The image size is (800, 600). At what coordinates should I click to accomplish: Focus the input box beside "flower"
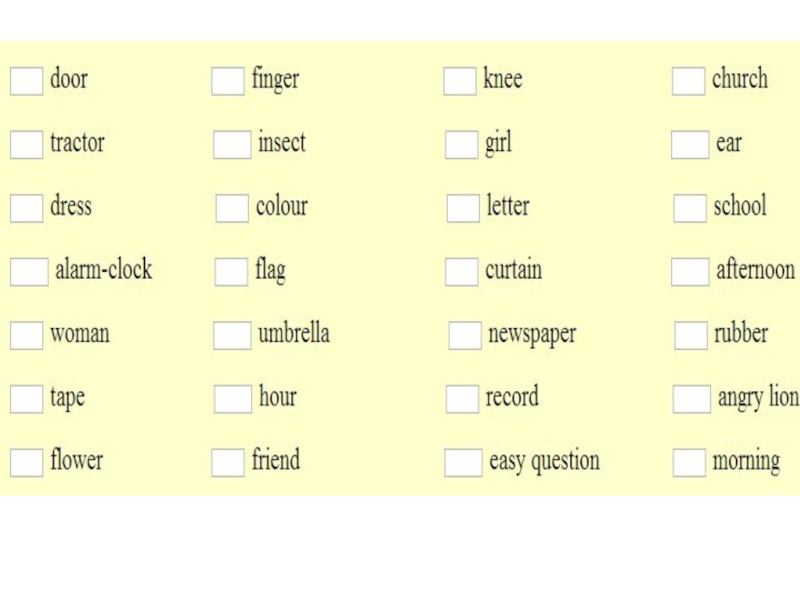click(26, 463)
